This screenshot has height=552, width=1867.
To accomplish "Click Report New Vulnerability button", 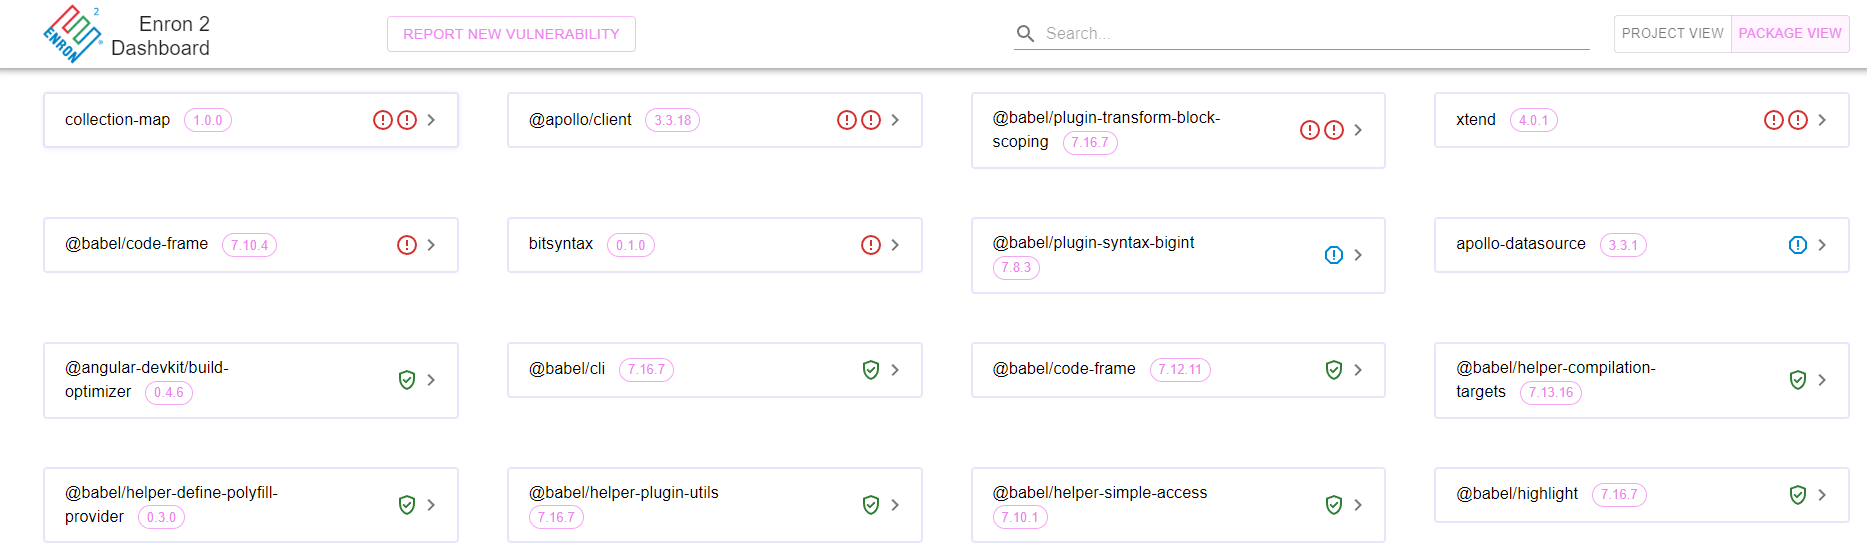I will [x=511, y=34].
